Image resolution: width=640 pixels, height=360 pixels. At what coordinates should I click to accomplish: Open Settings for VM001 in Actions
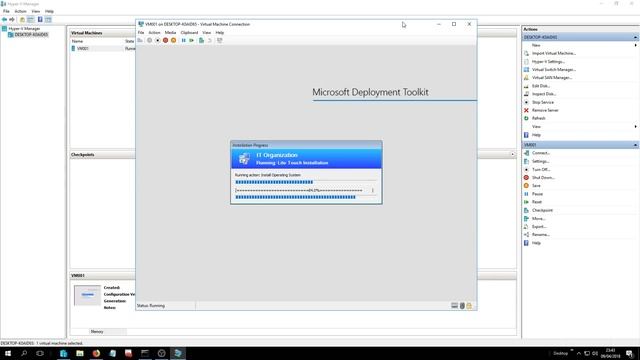(540, 162)
